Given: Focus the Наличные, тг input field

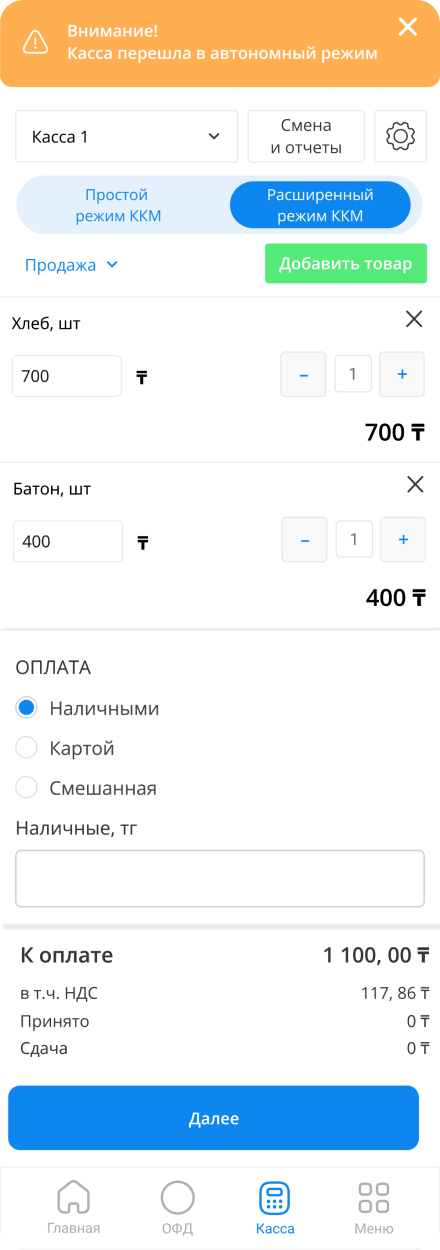Looking at the screenshot, I should pos(220,878).
